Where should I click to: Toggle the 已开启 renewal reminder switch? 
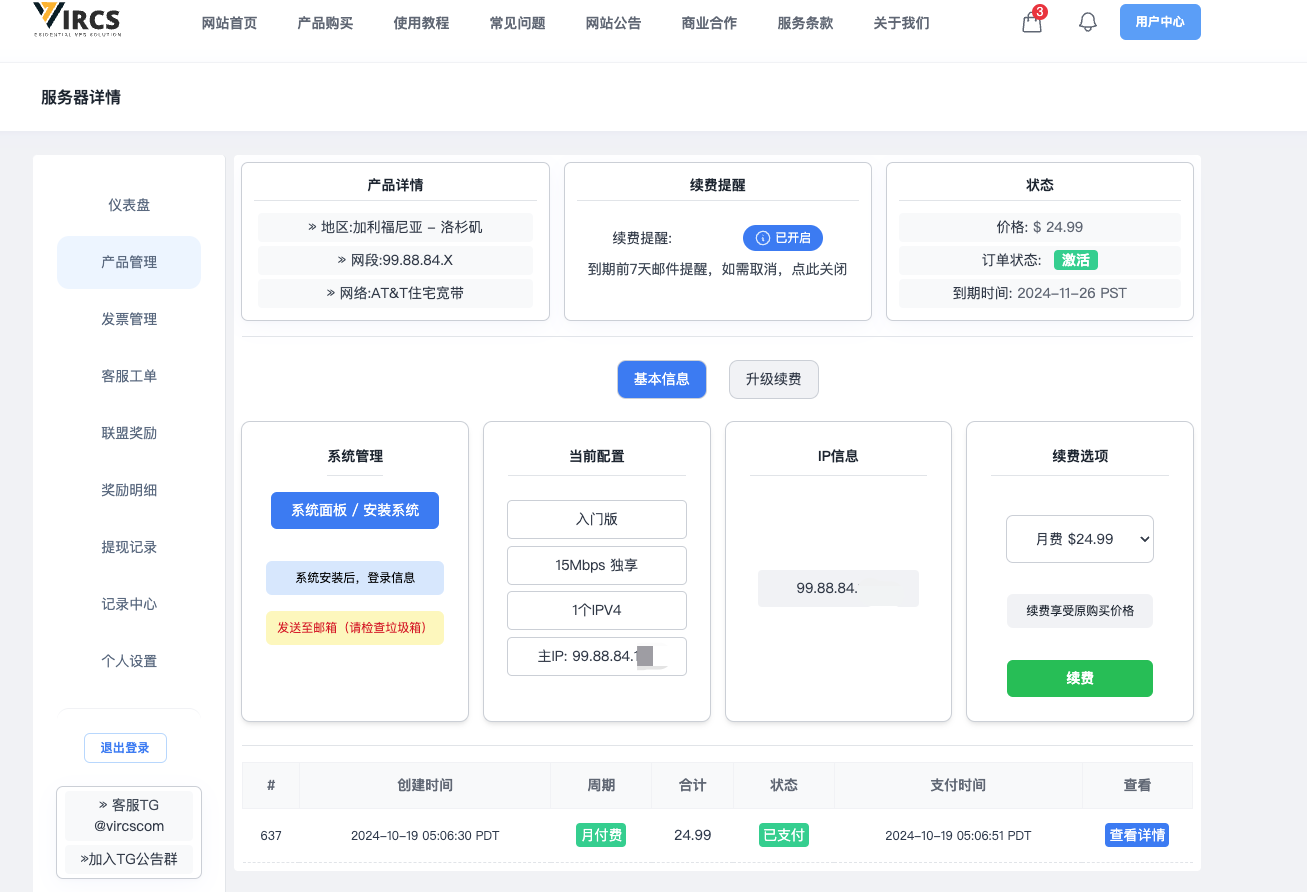pyautogui.click(x=782, y=238)
